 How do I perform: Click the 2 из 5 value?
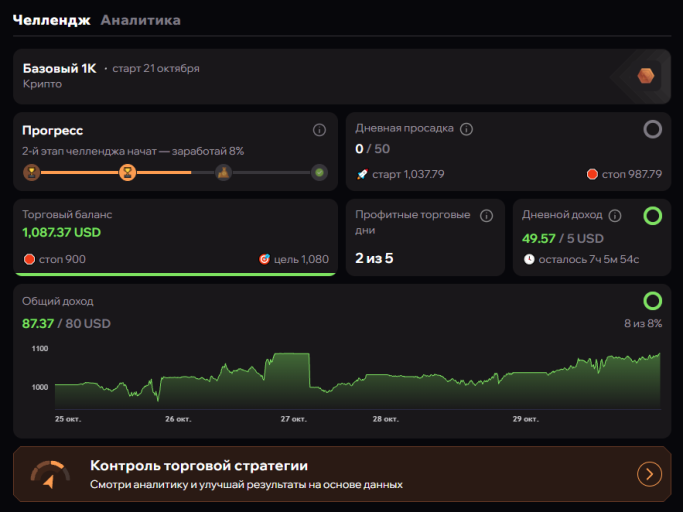coord(374,258)
